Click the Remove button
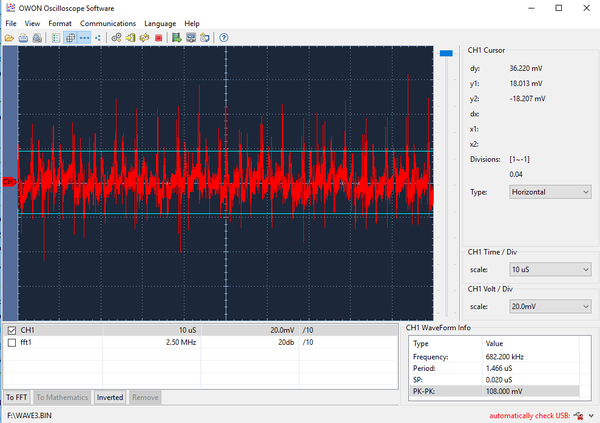The height and width of the screenshot is (423, 600). (x=145, y=397)
